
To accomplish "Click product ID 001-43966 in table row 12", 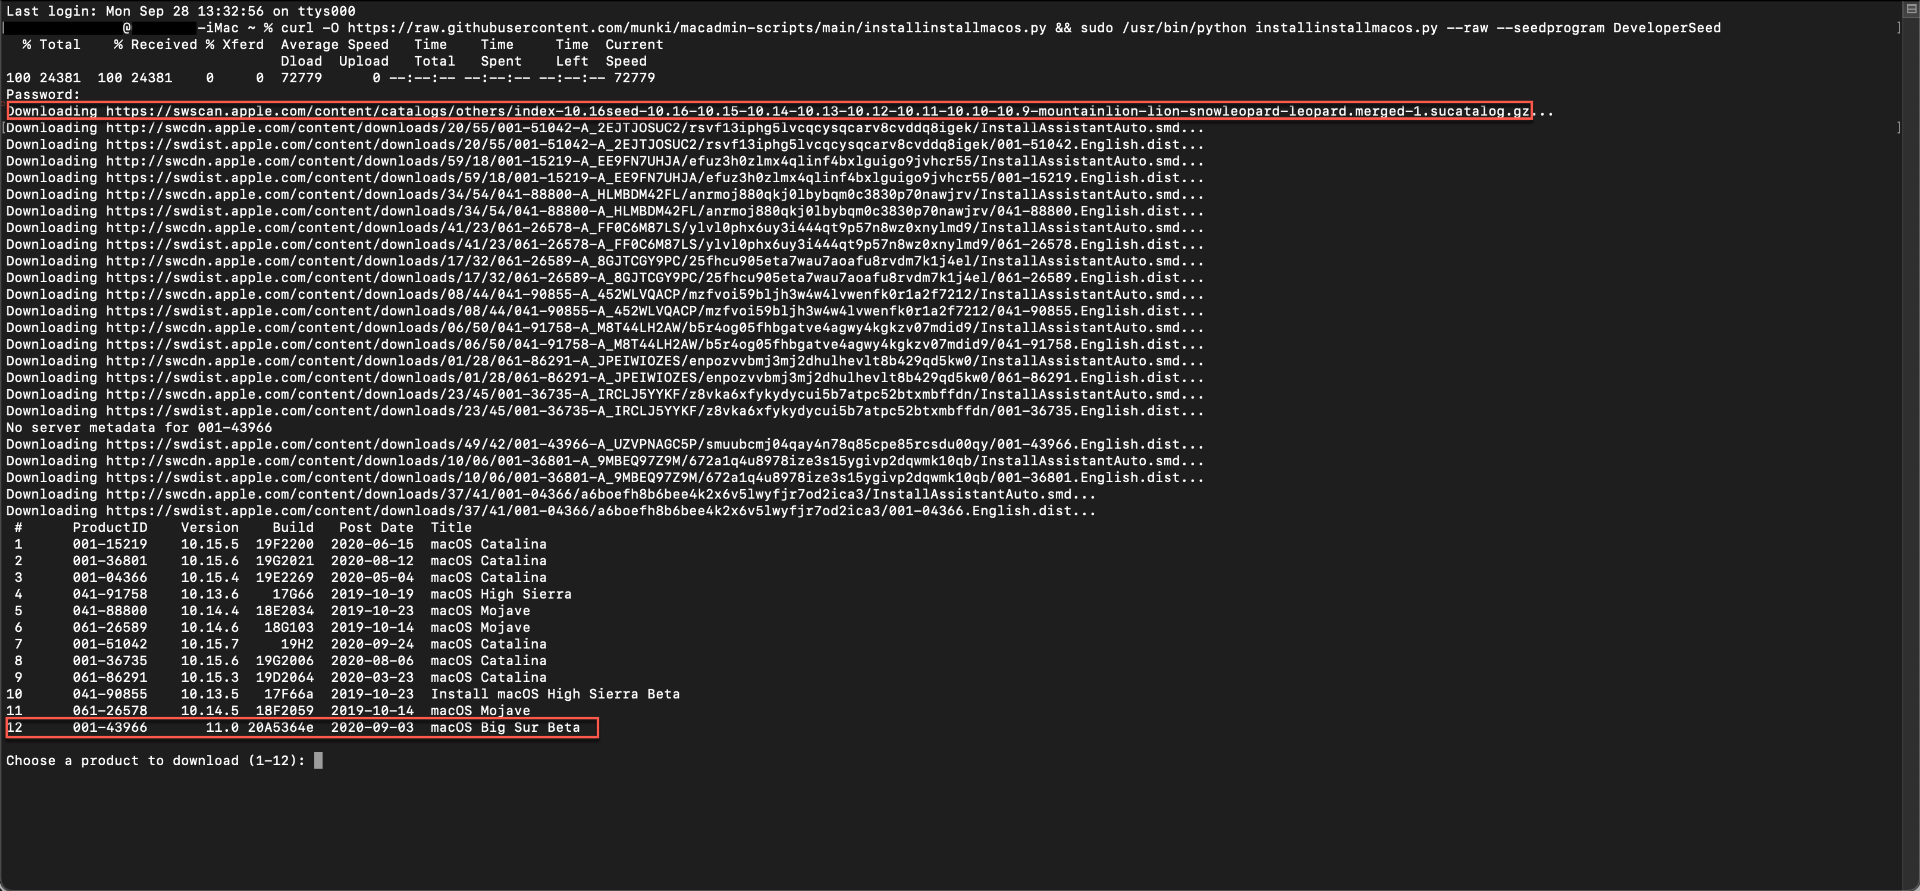I will point(110,728).
